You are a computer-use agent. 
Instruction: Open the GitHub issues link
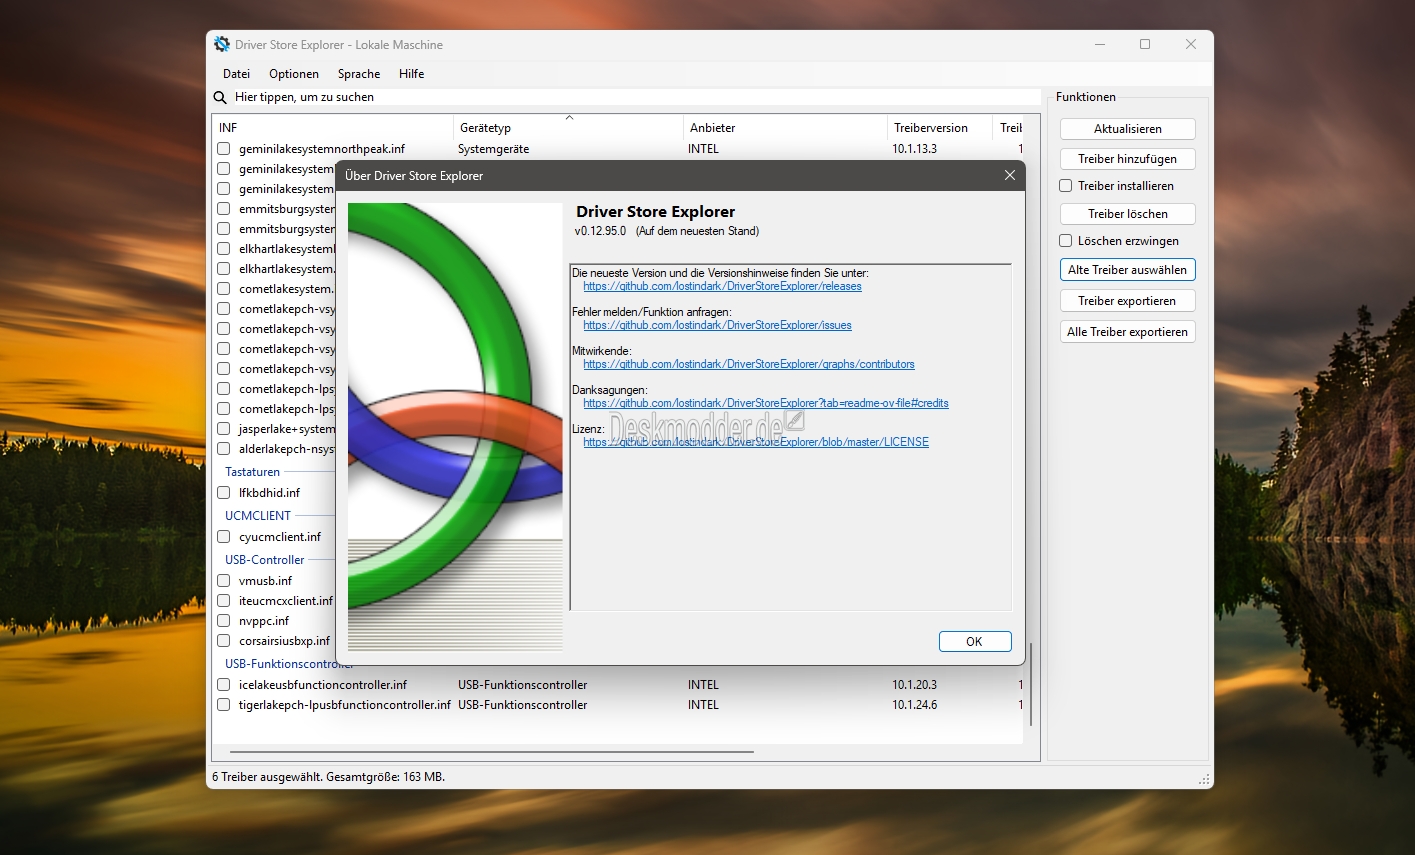click(718, 325)
